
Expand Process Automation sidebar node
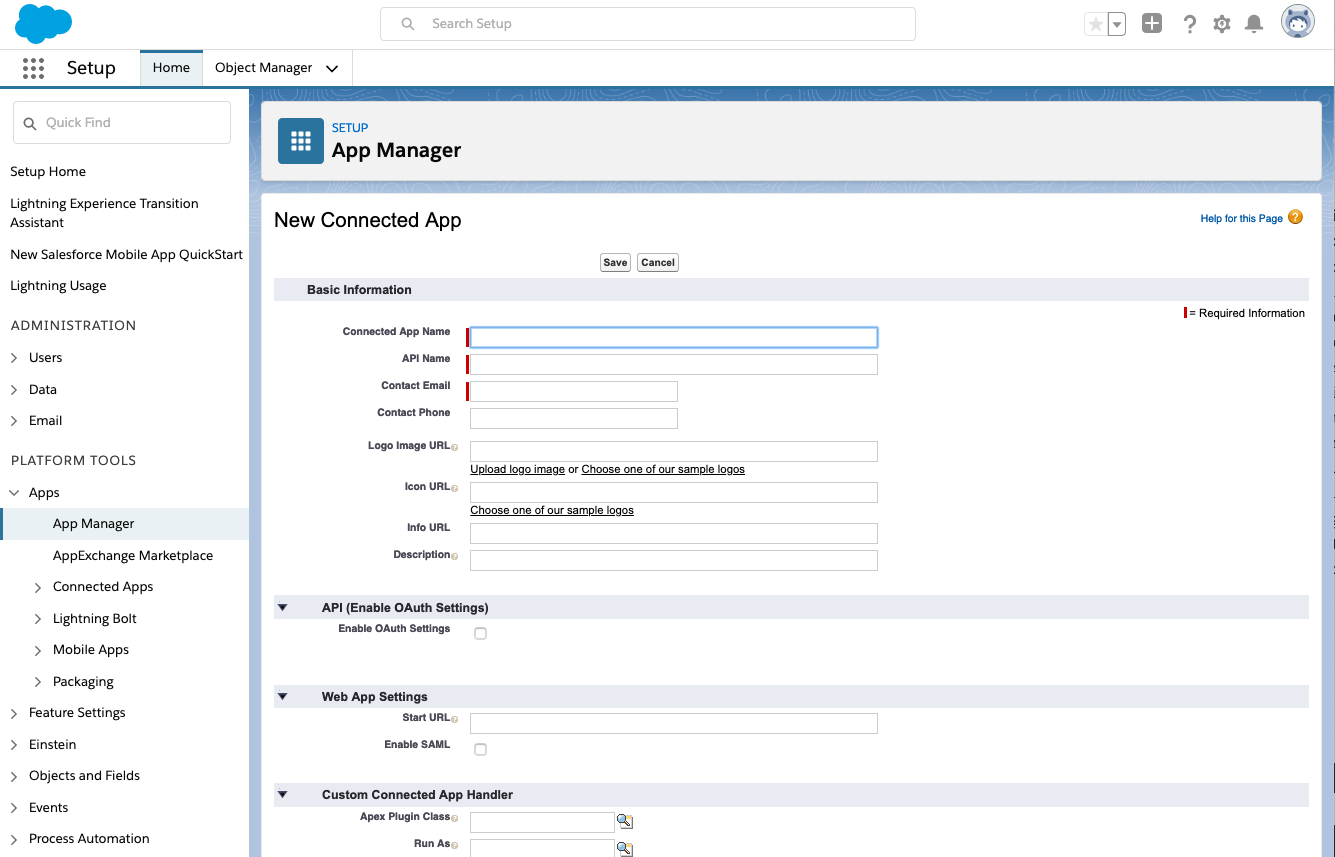point(14,839)
